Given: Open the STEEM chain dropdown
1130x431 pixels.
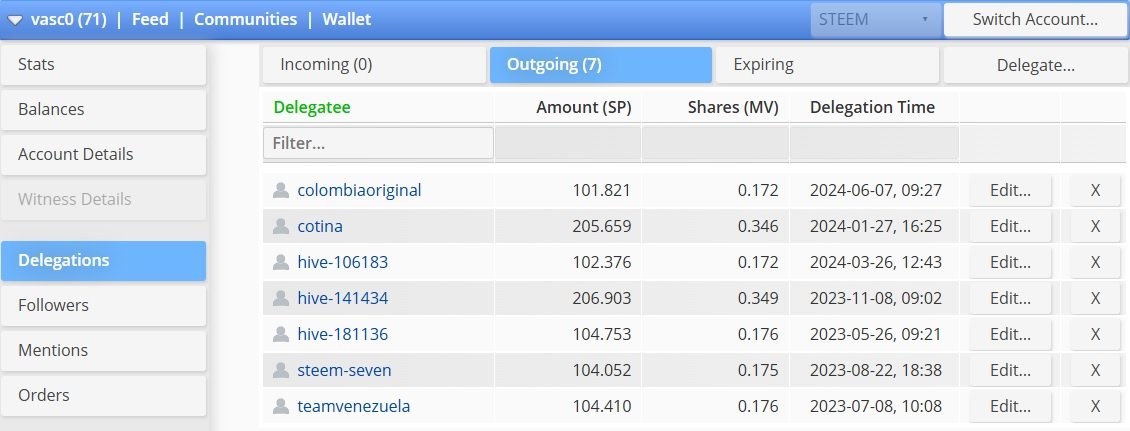Looking at the screenshot, I should 876,19.
